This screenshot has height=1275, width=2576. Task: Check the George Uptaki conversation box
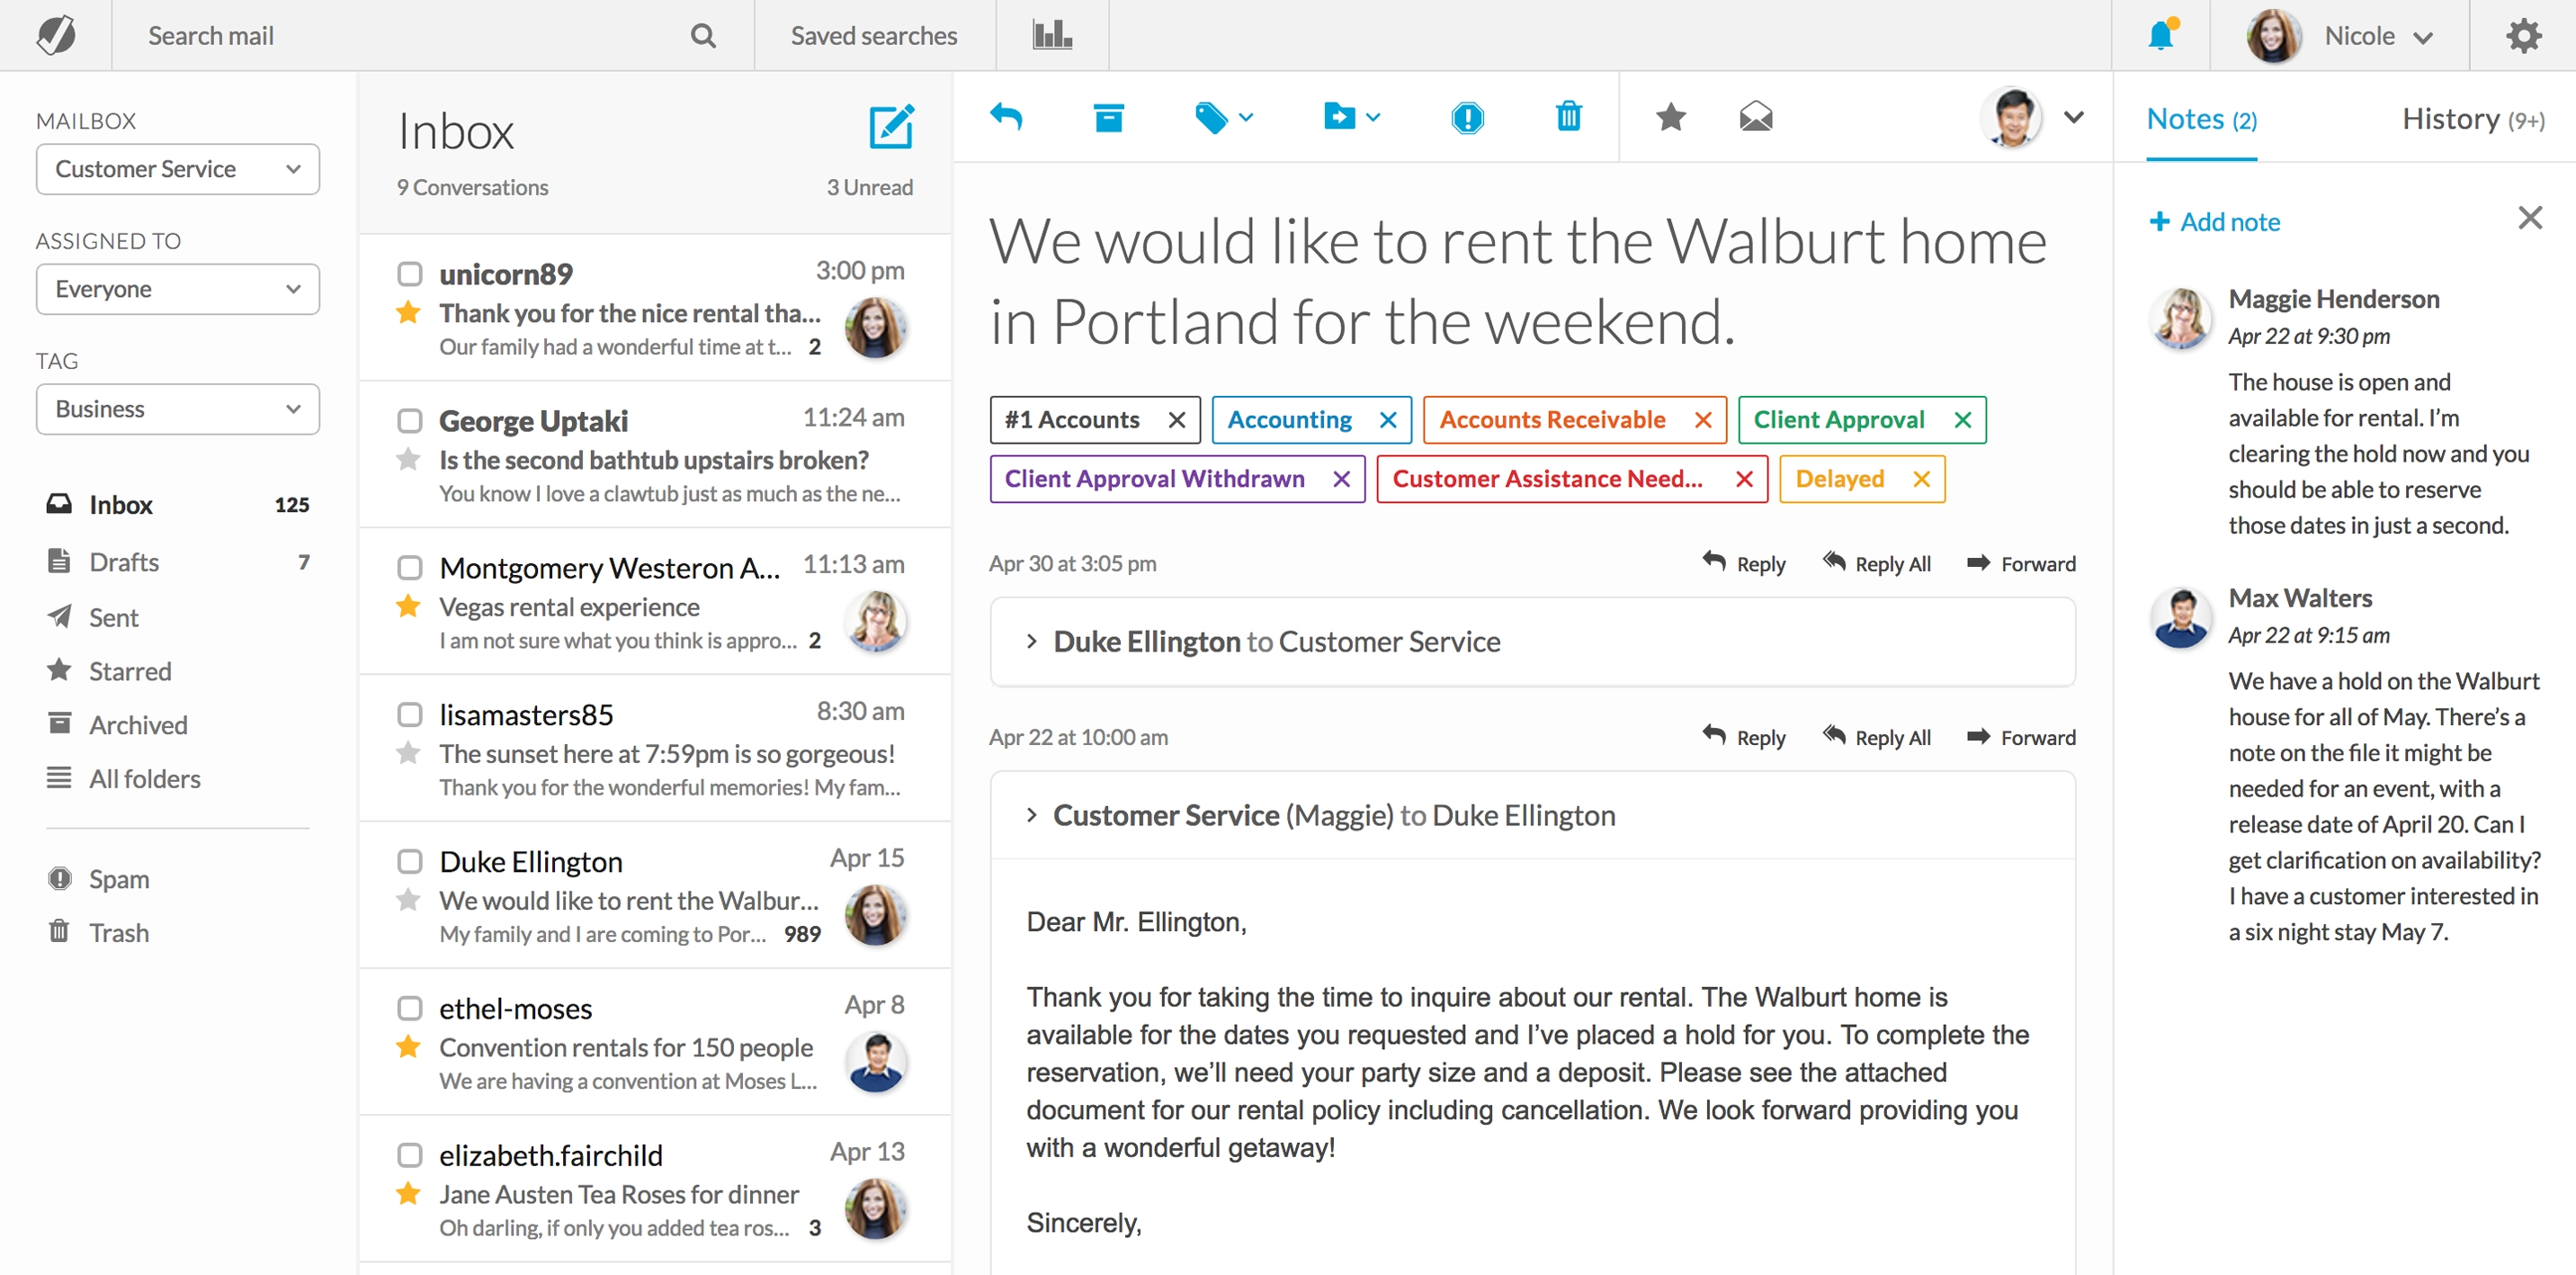point(409,420)
